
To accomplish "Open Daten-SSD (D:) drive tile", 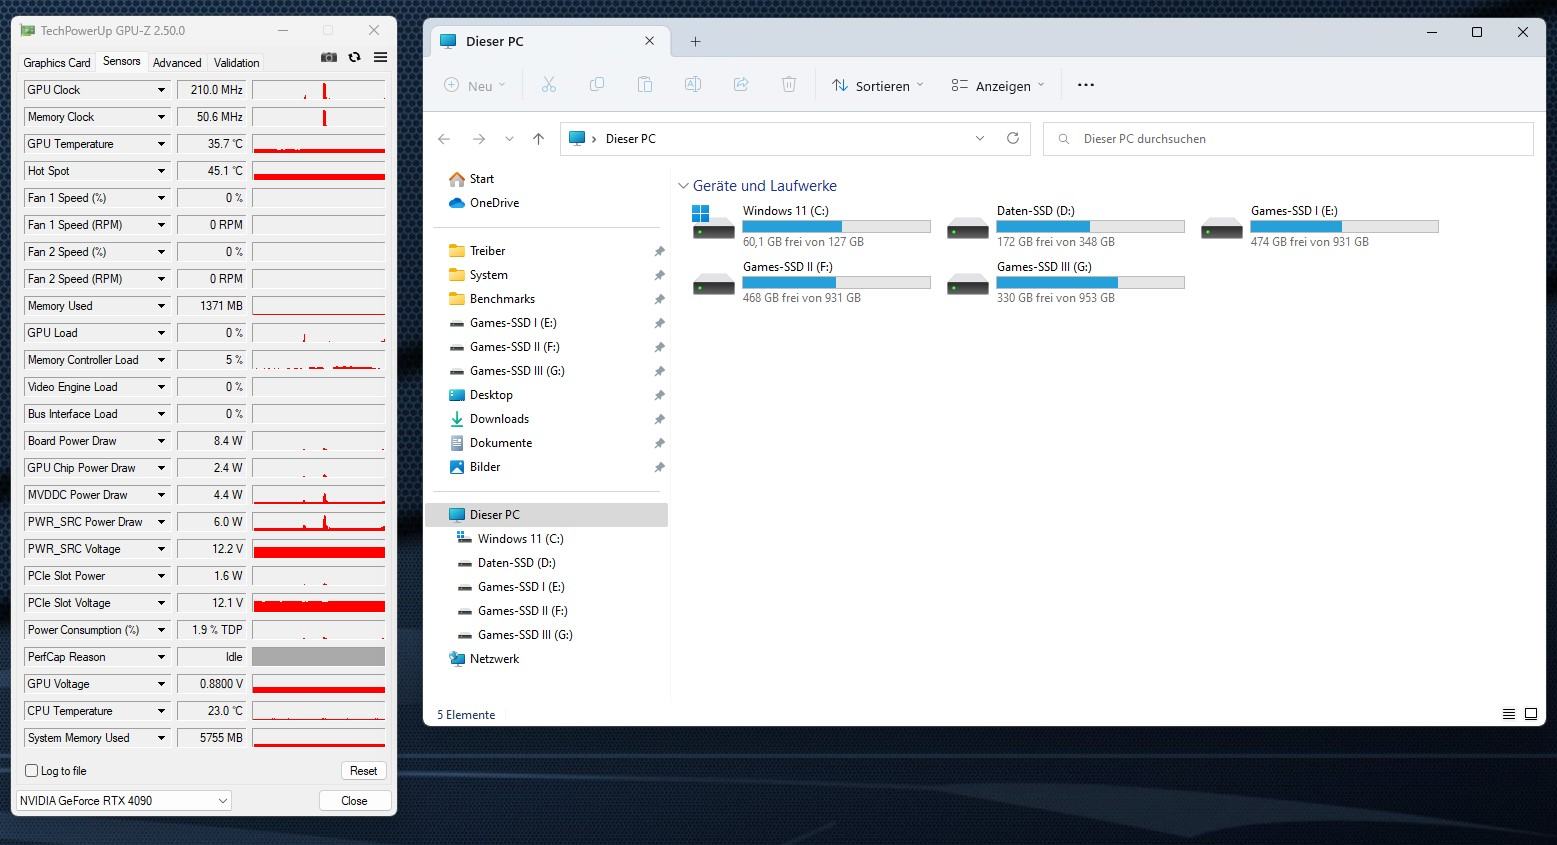I will [x=1065, y=226].
